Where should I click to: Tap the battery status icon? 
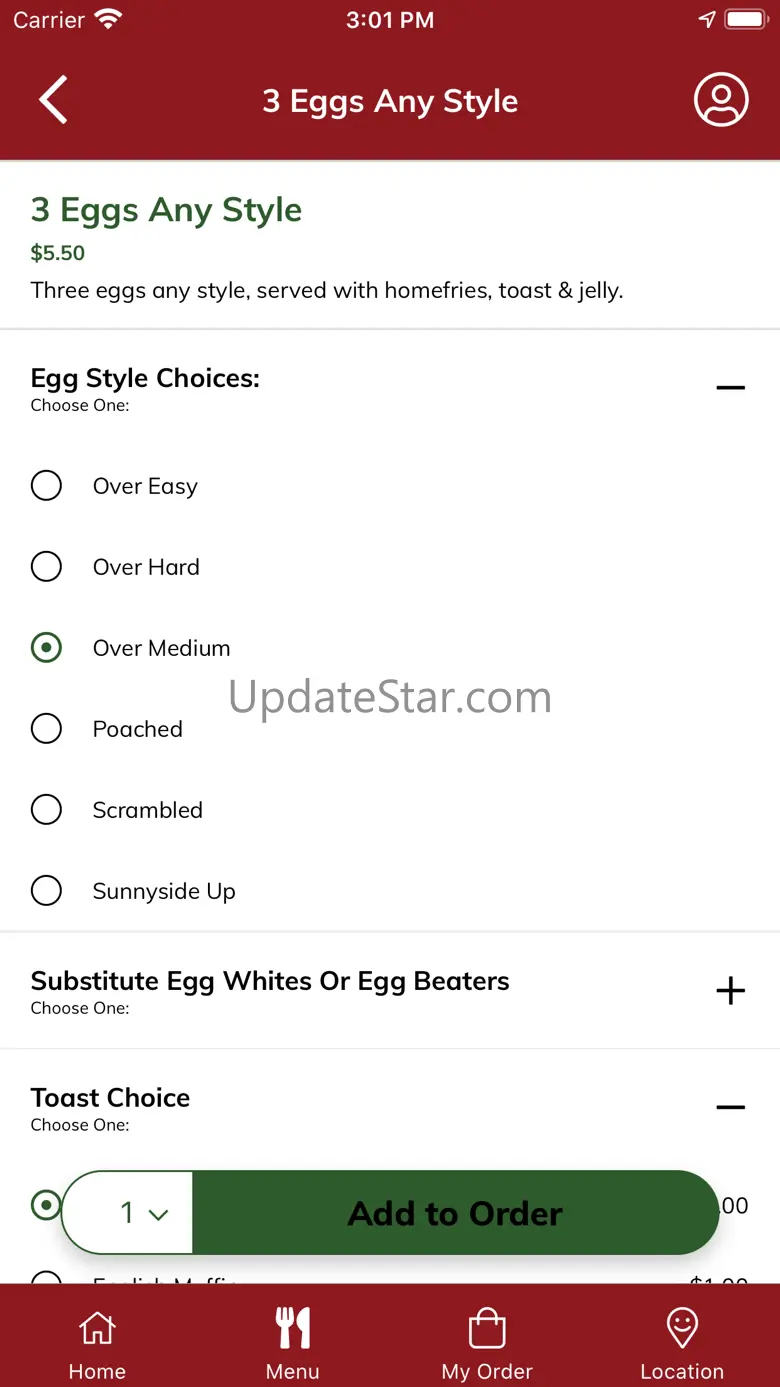[x=745, y=20]
